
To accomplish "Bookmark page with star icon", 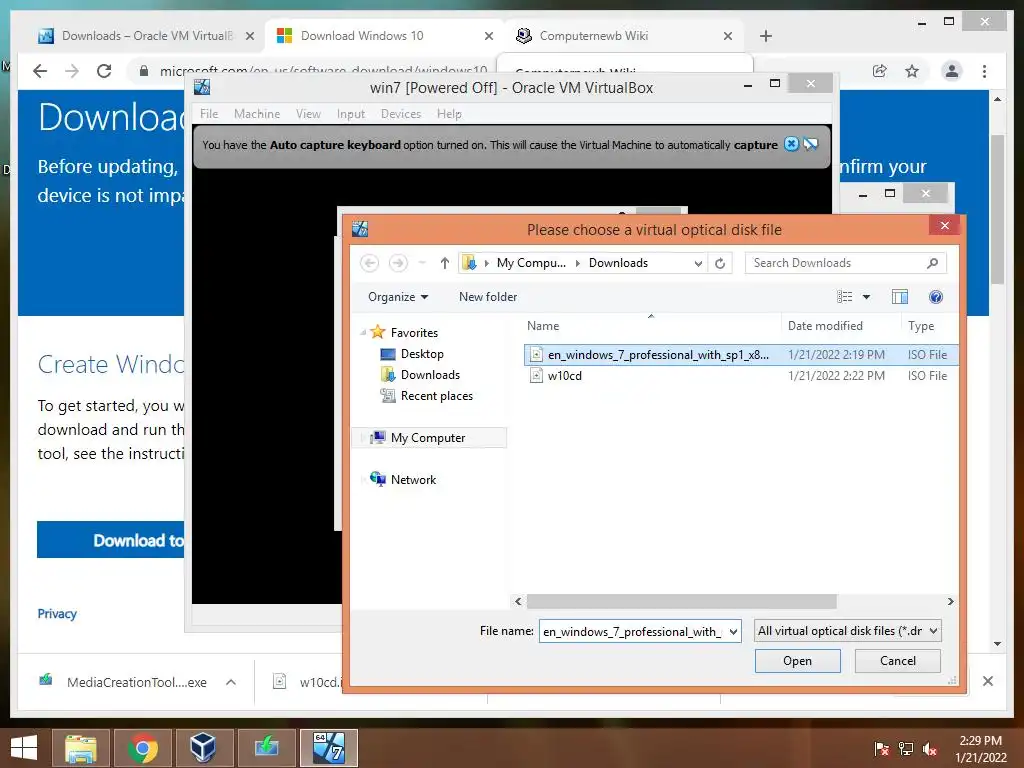I will pos(912,71).
